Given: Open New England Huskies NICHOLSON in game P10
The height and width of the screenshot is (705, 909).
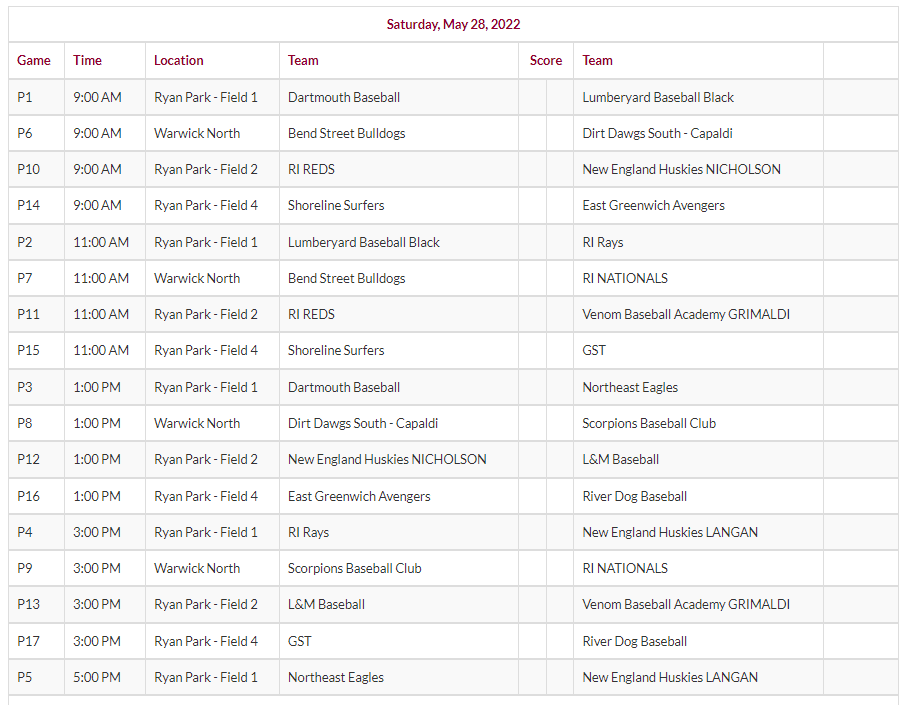Looking at the screenshot, I should [681, 169].
